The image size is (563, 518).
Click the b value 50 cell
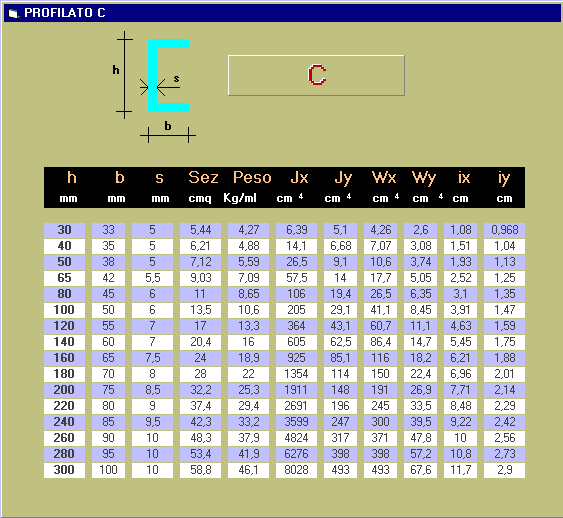click(x=108, y=310)
